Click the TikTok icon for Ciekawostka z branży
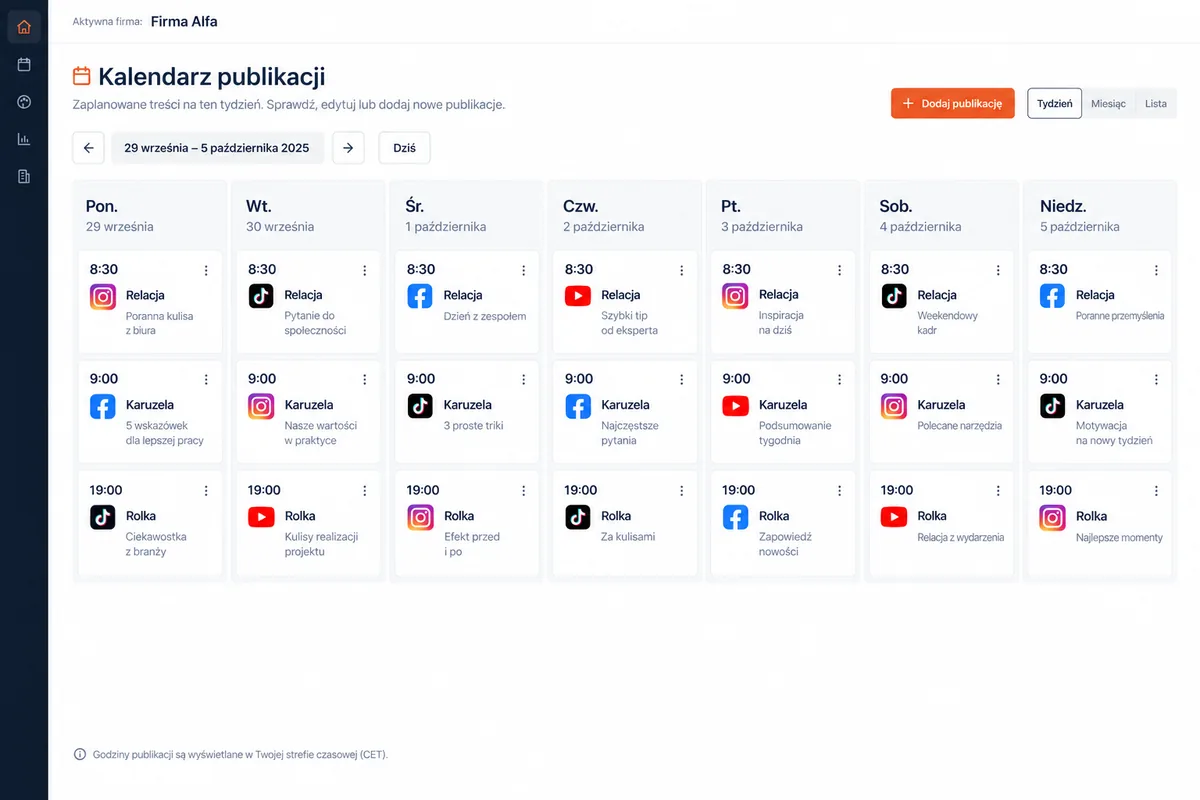 click(103, 517)
